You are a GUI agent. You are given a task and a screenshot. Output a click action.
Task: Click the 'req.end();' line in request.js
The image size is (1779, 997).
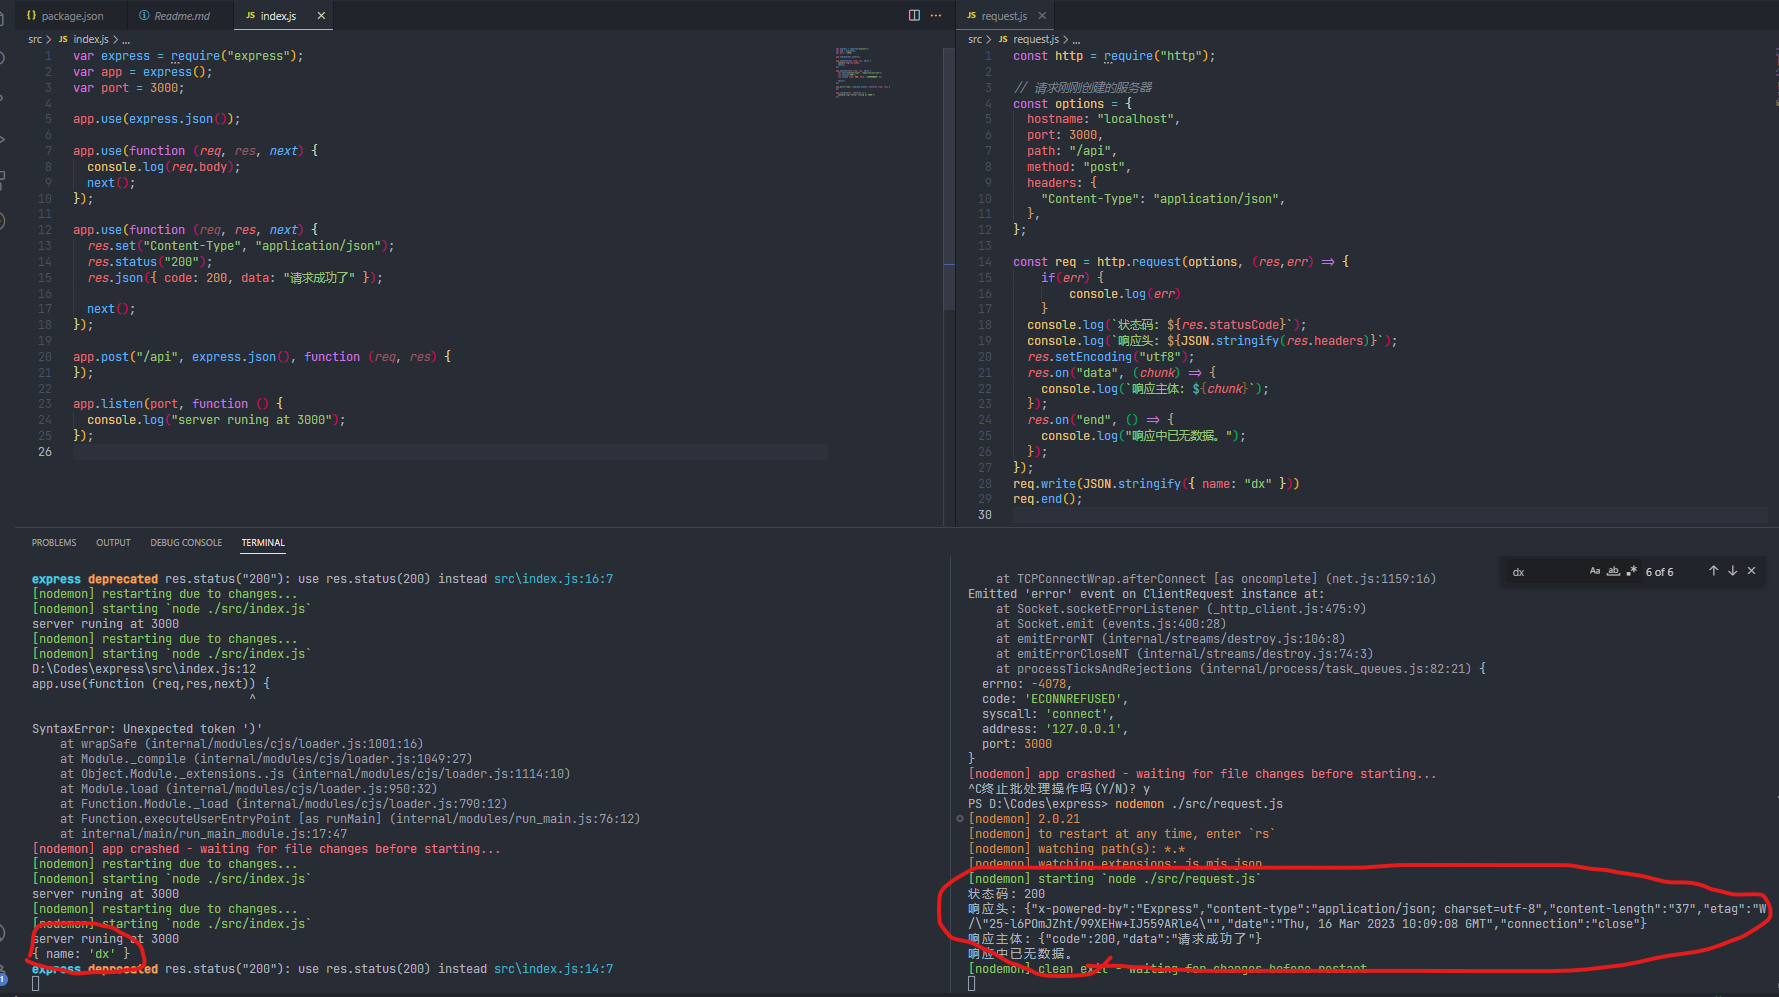pyautogui.click(x=1047, y=499)
